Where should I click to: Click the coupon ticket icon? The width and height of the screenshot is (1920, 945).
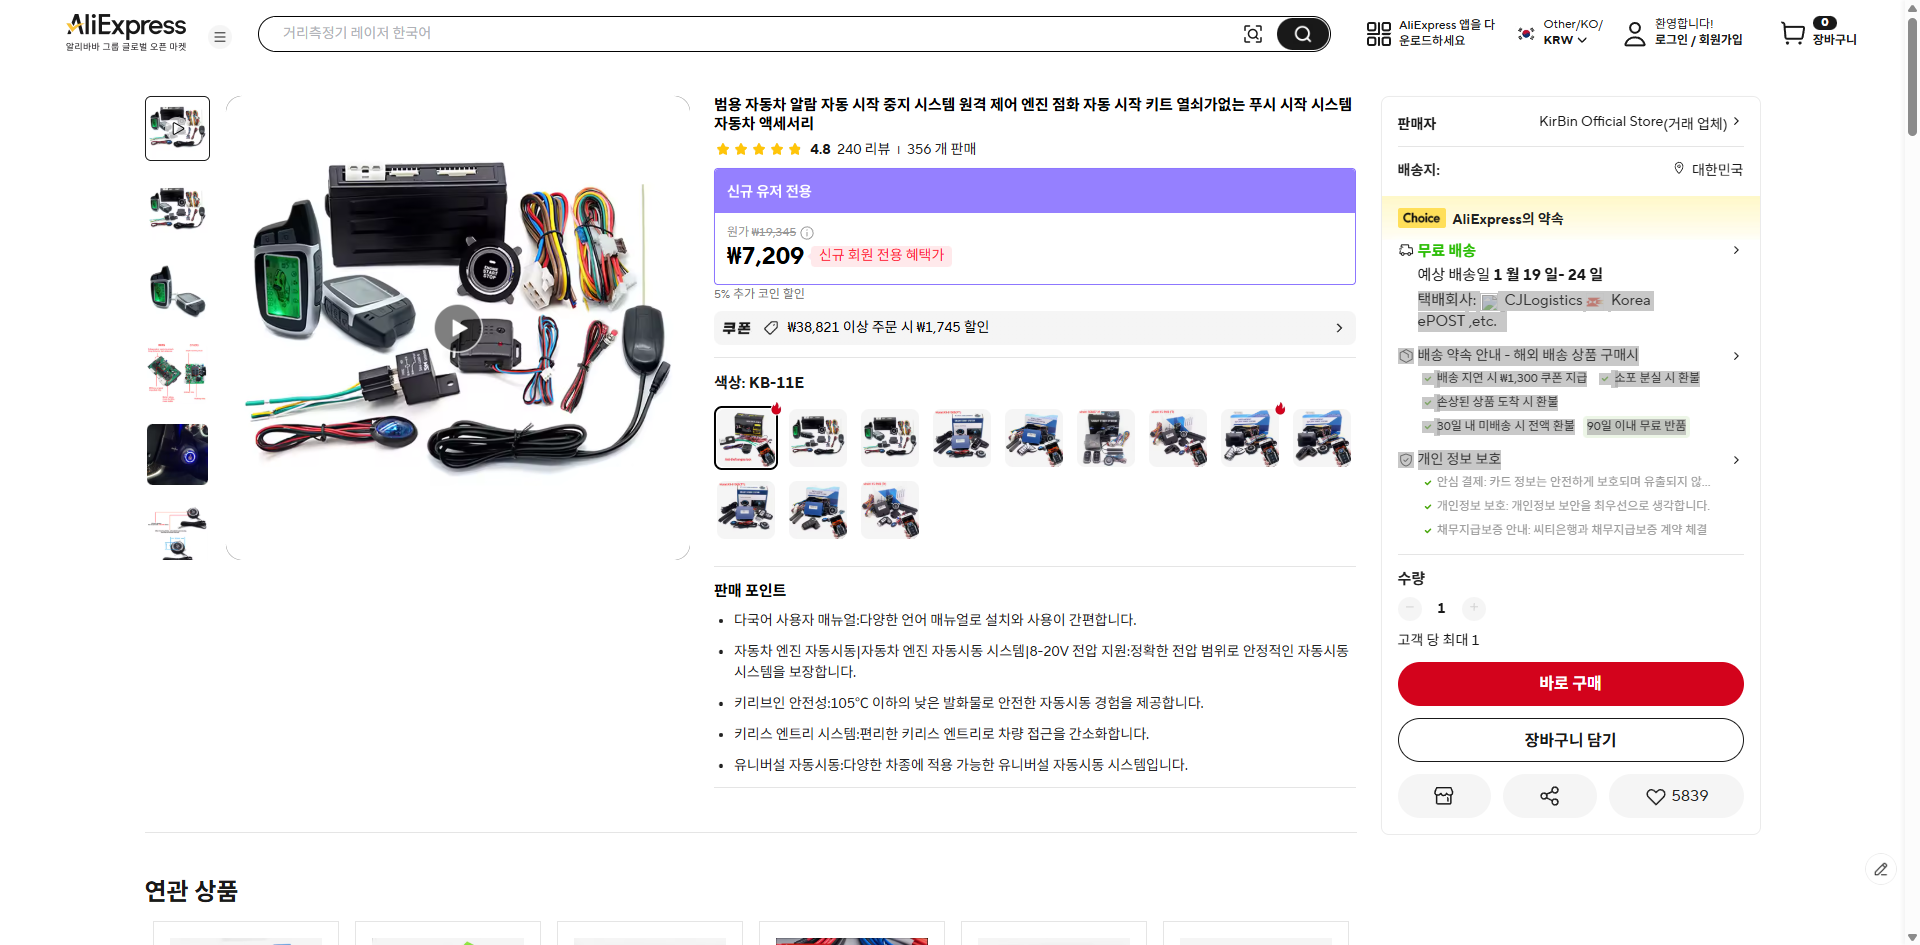pyautogui.click(x=770, y=327)
